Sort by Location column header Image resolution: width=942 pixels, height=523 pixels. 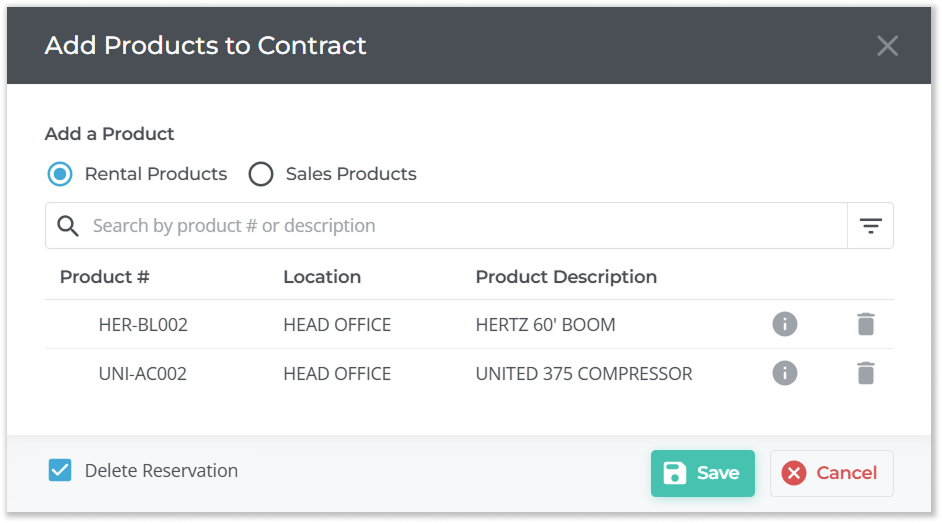tap(322, 277)
